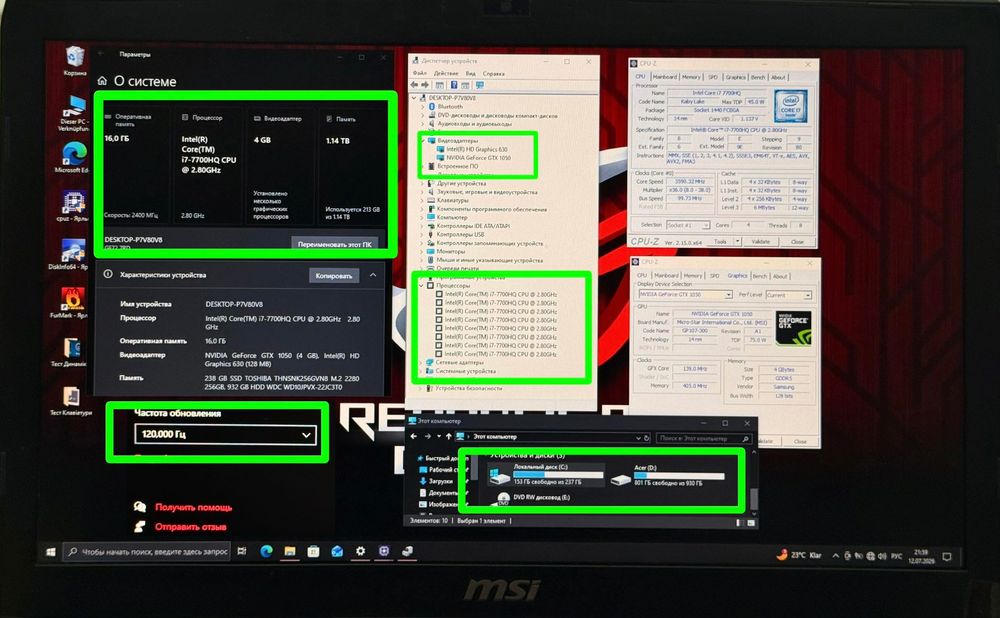Open File Explorer from the taskbar
The image size is (1000, 618).
[290, 551]
